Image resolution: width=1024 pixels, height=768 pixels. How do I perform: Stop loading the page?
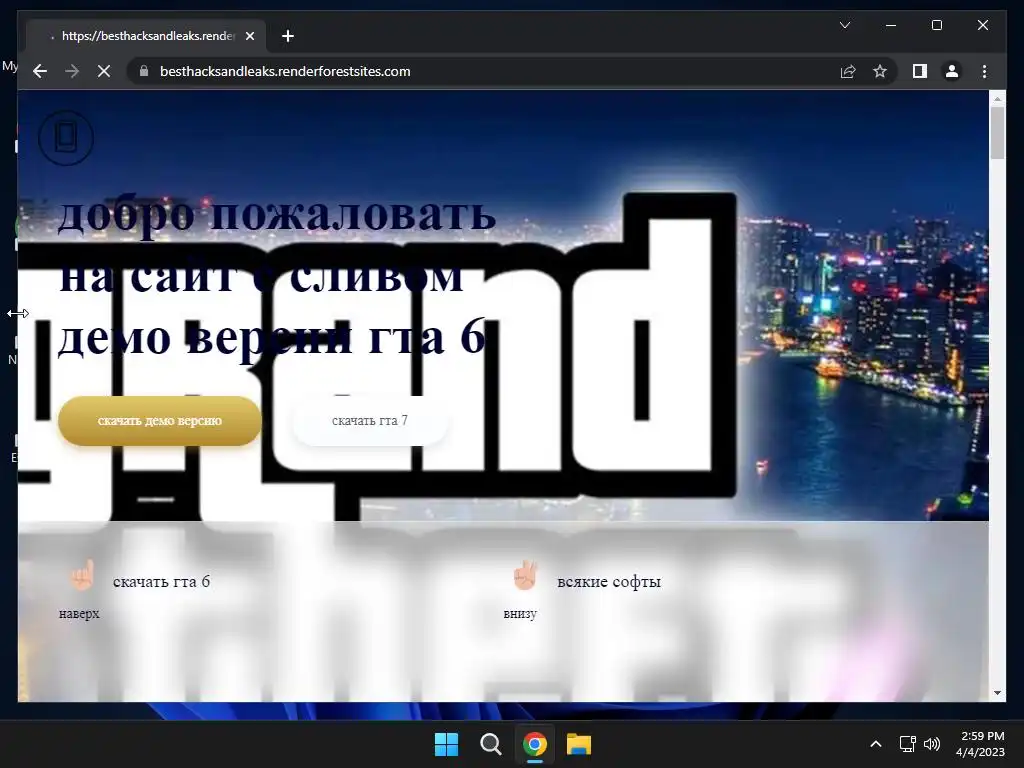point(104,71)
